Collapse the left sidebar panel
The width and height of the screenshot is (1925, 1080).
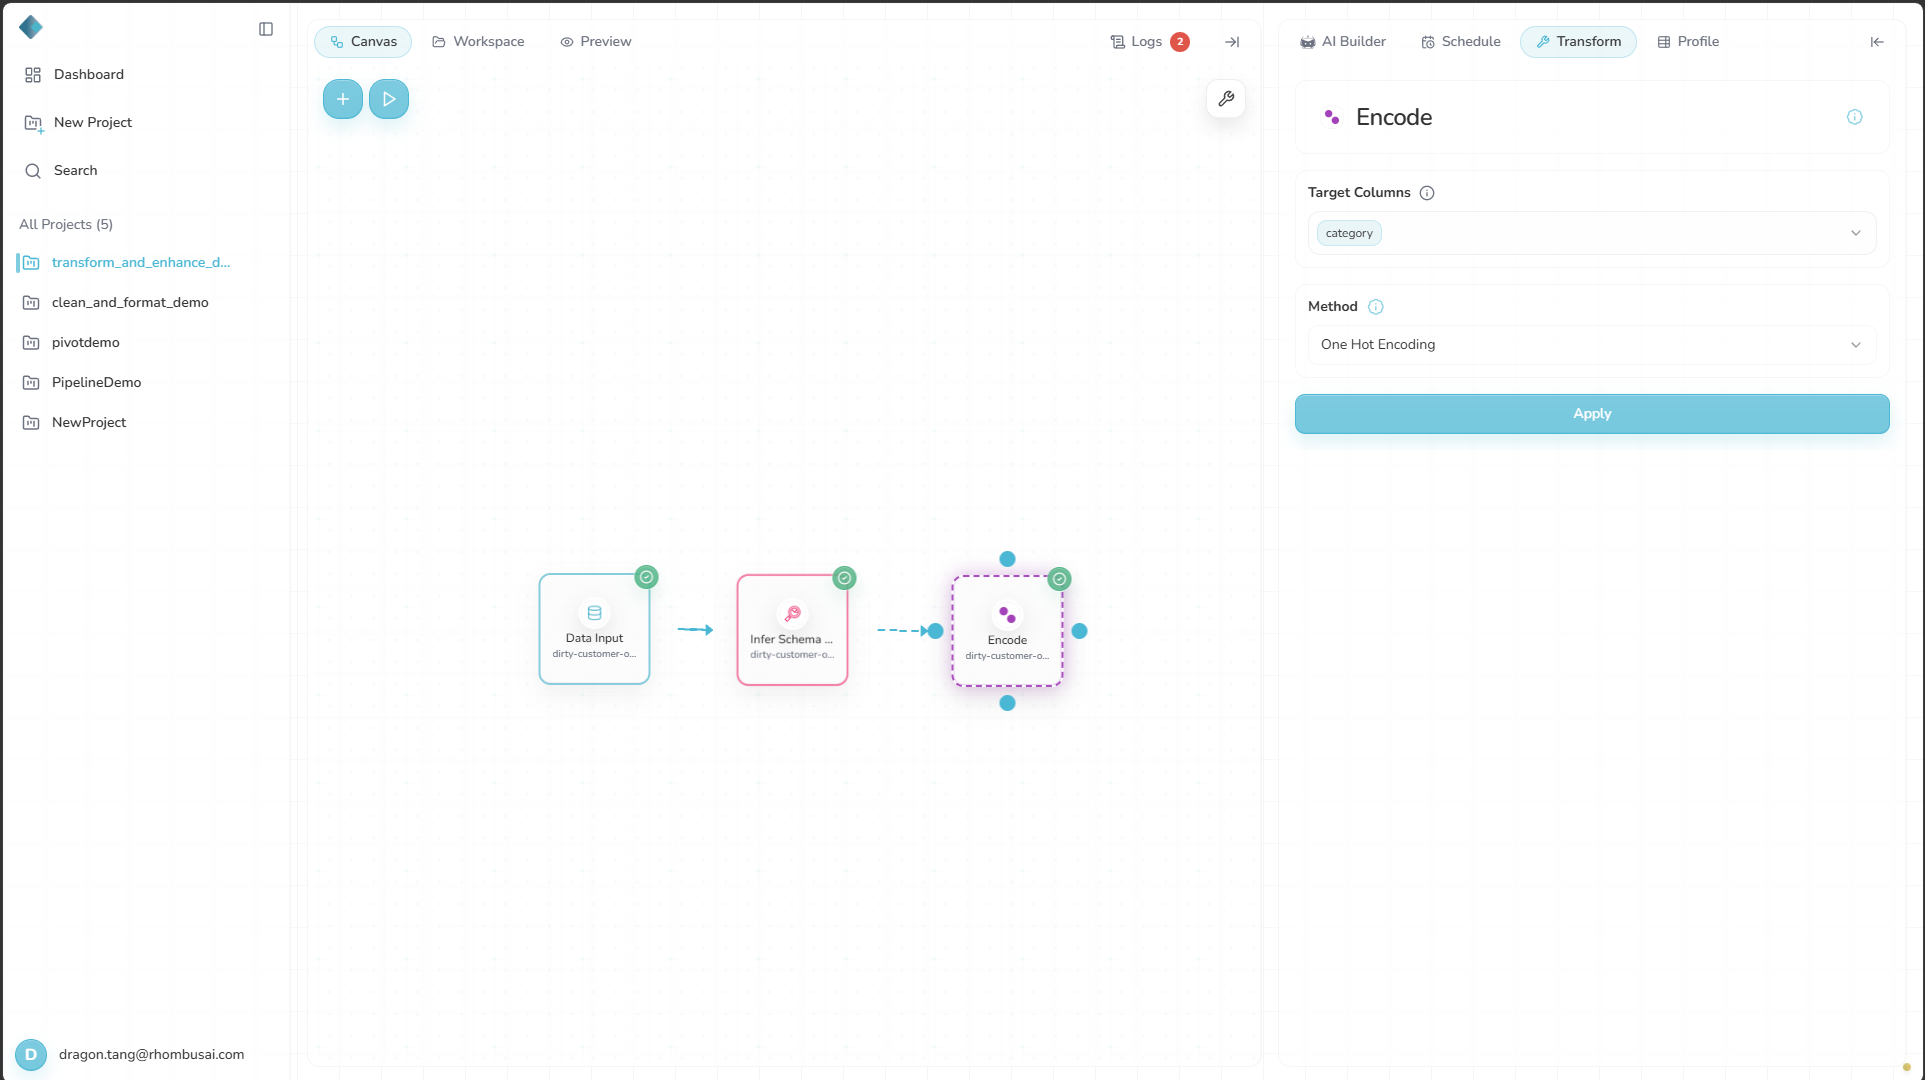(266, 29)
